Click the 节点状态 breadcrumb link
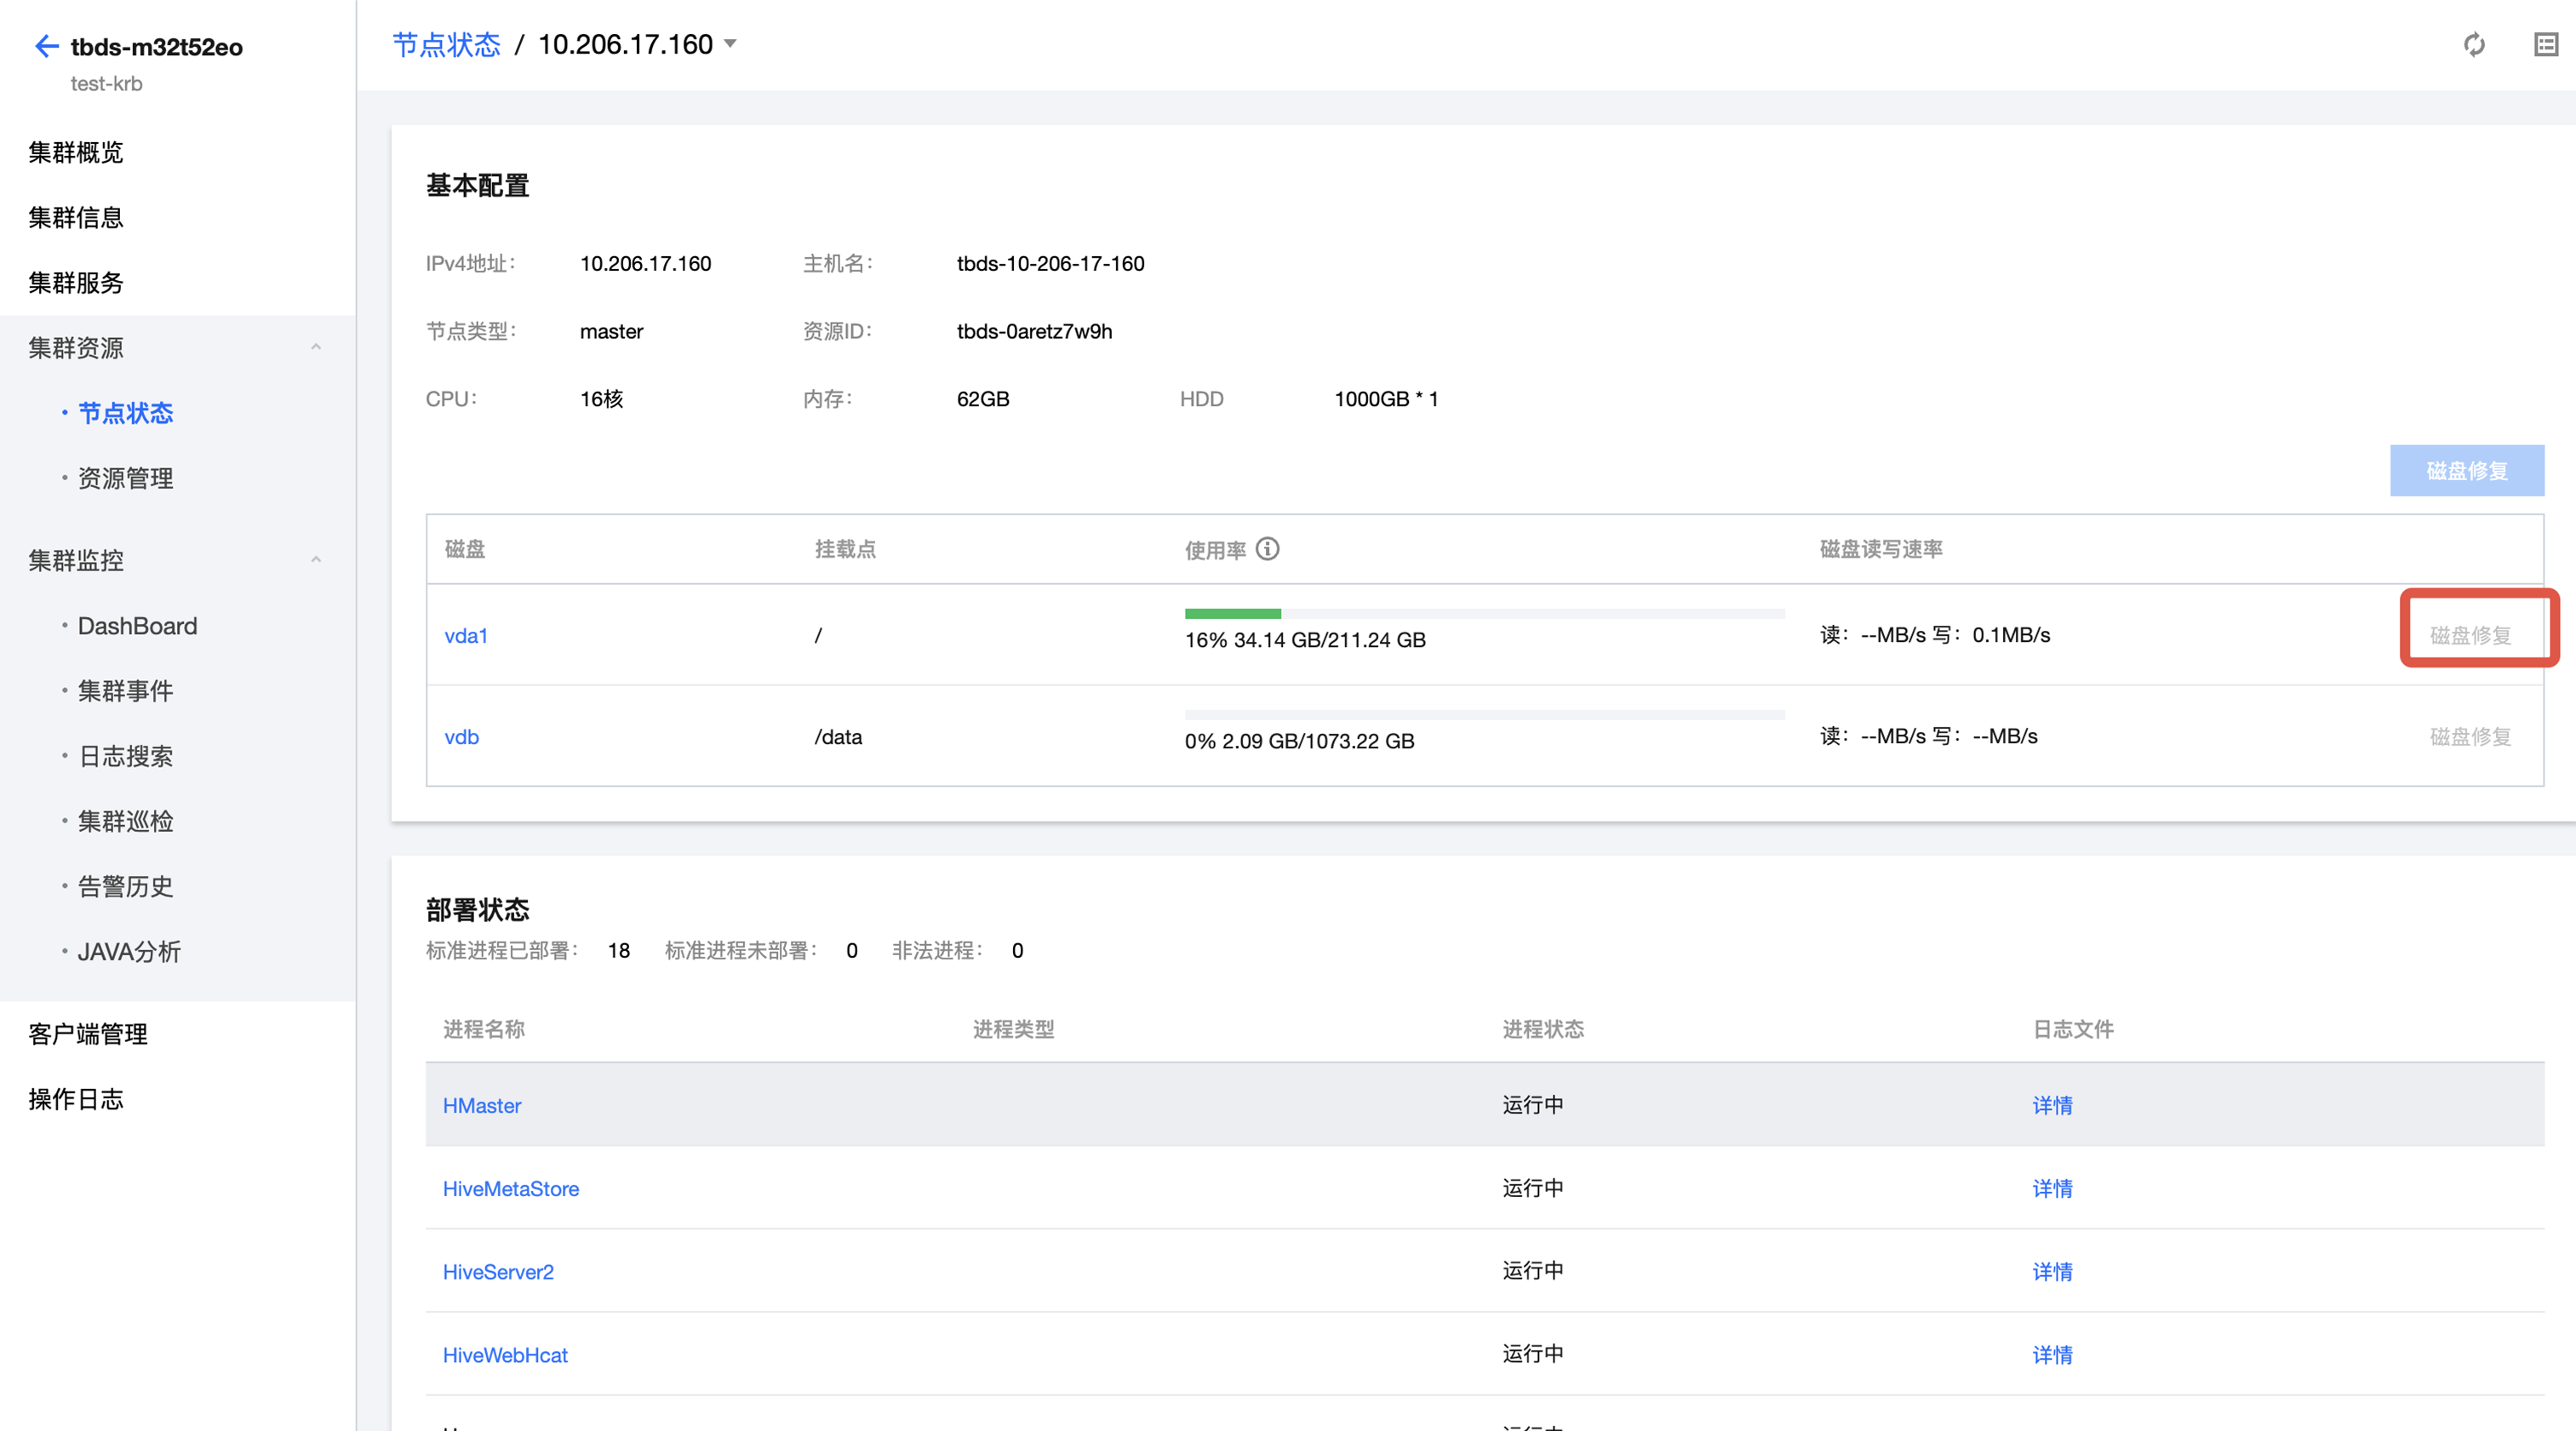This screenshot has width=2576, height=1443. [x=446, y=44]
